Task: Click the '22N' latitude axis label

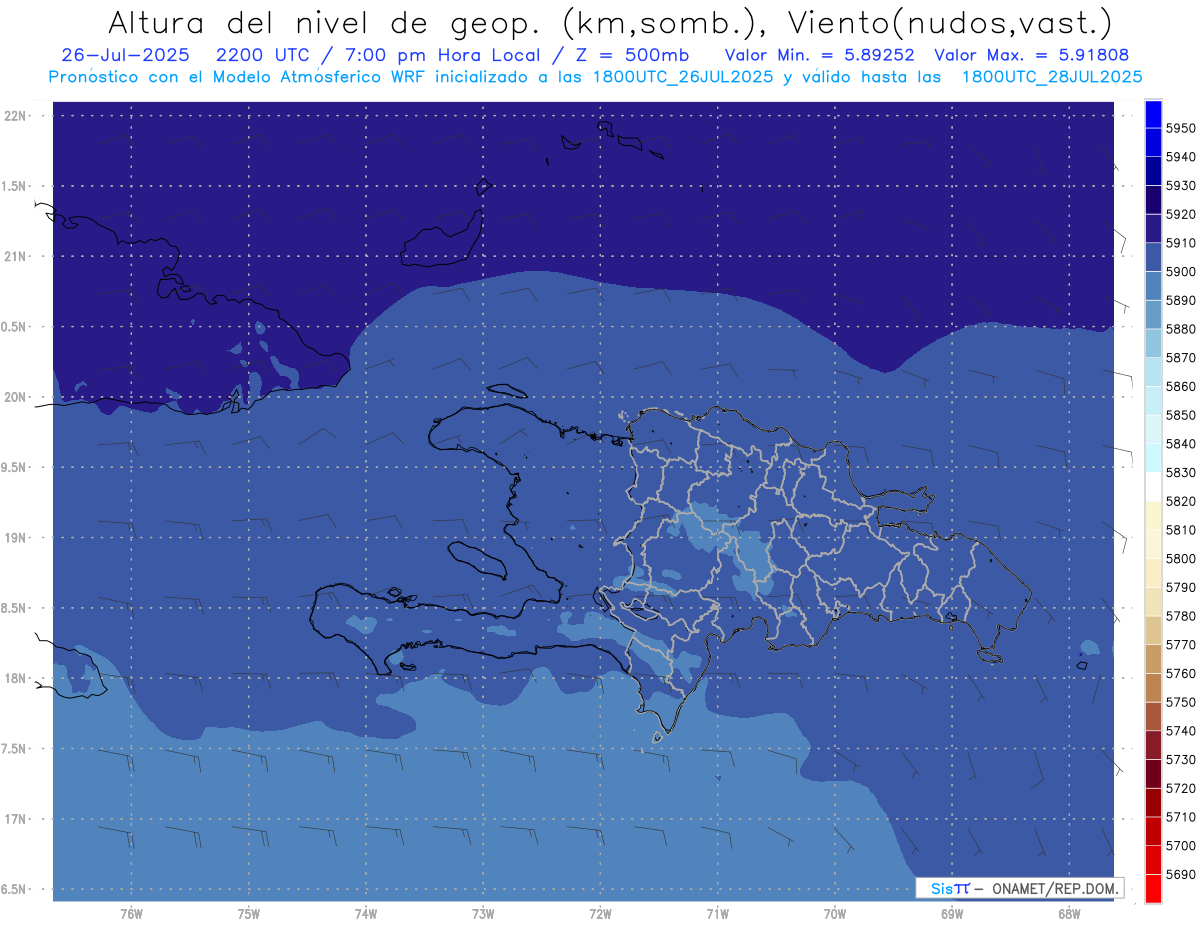Action: pyautogui.click(x=16, y=116)
